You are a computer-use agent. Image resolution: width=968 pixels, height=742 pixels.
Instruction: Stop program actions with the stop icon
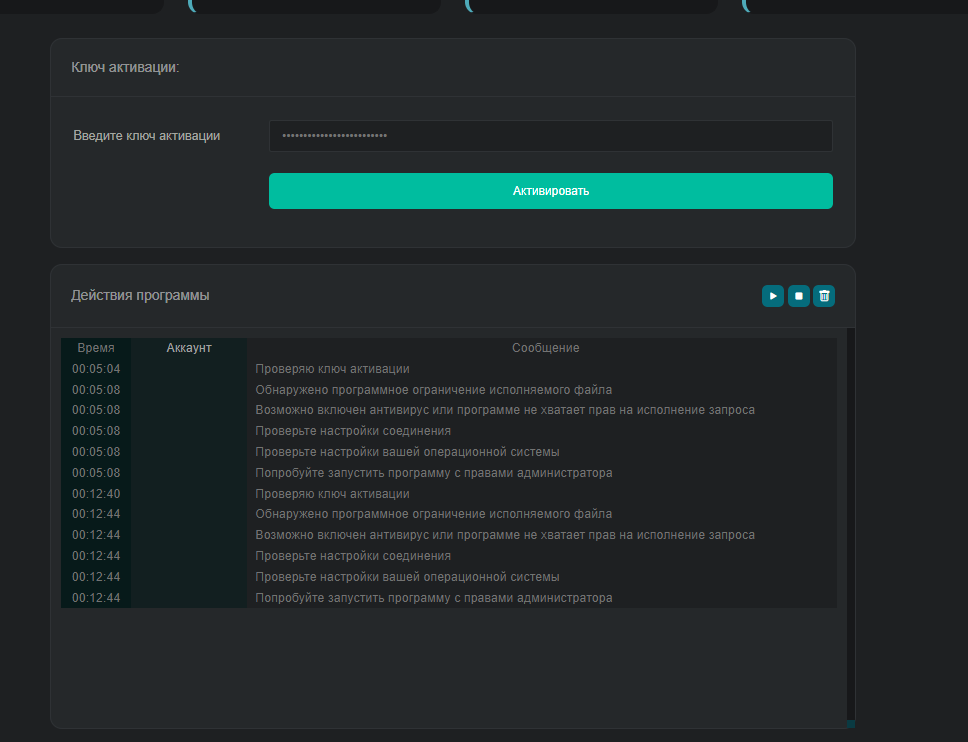point(798,296)
